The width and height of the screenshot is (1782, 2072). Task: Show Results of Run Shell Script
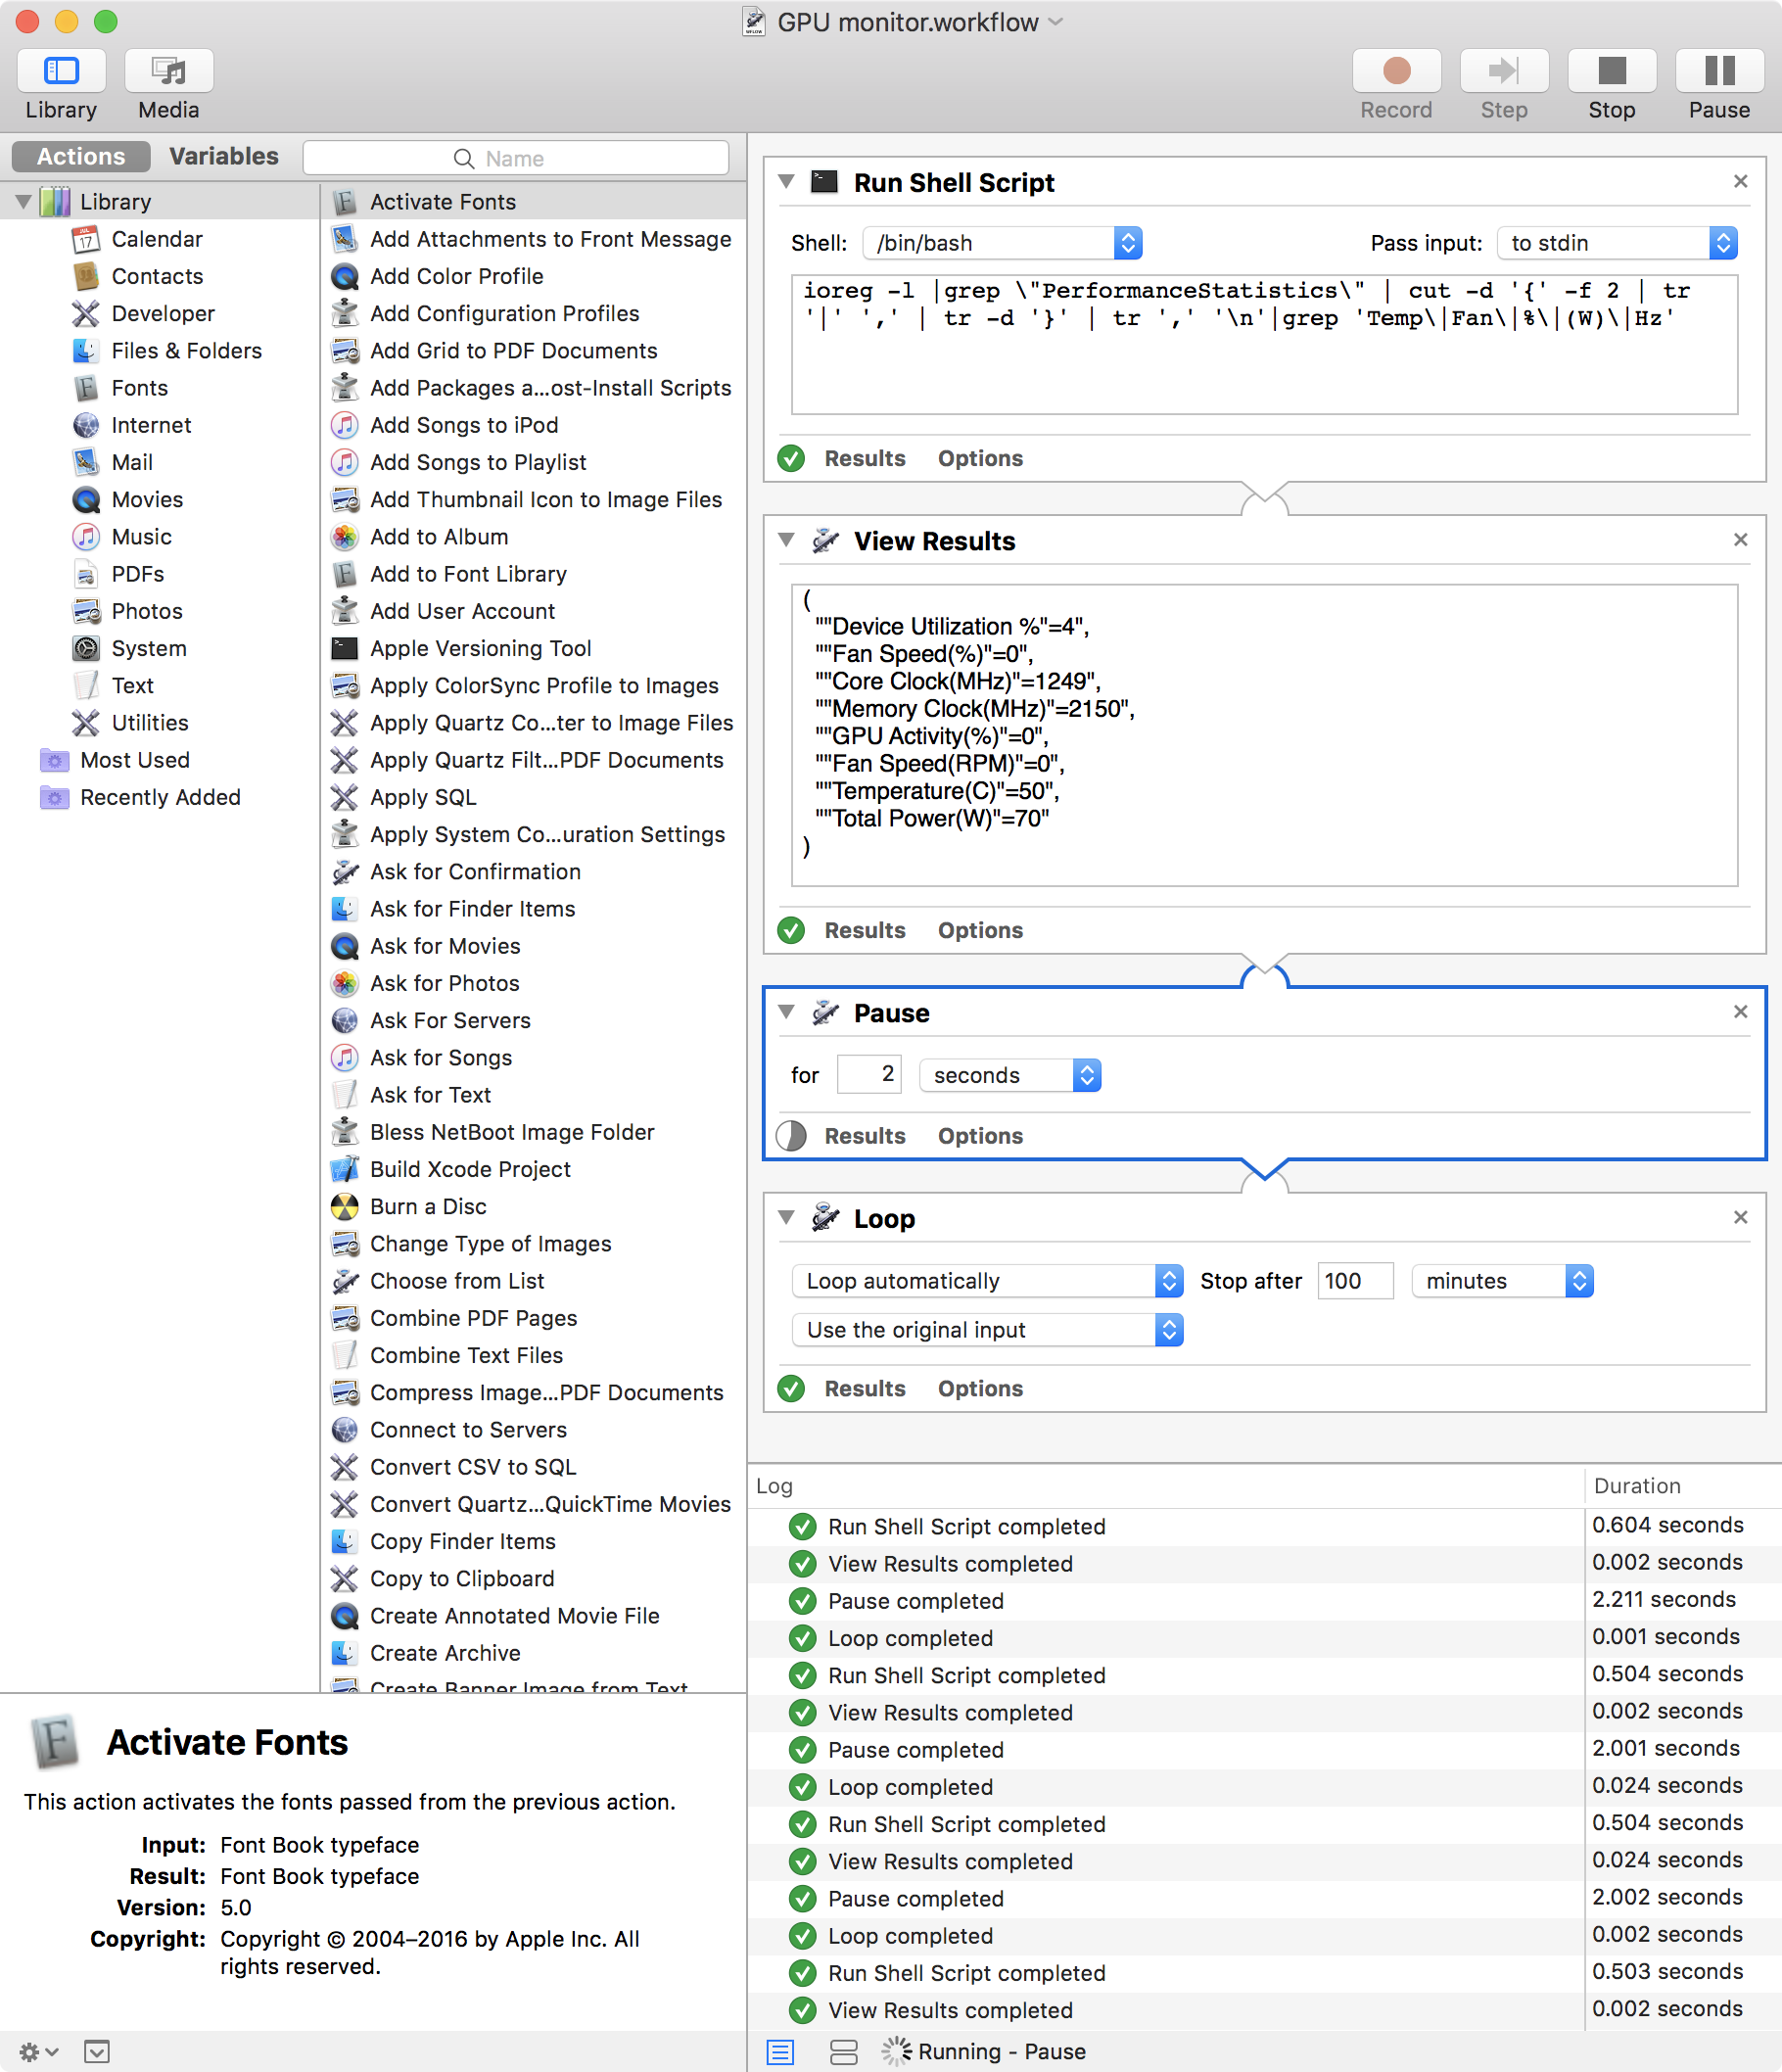click(x=865, y=458)
